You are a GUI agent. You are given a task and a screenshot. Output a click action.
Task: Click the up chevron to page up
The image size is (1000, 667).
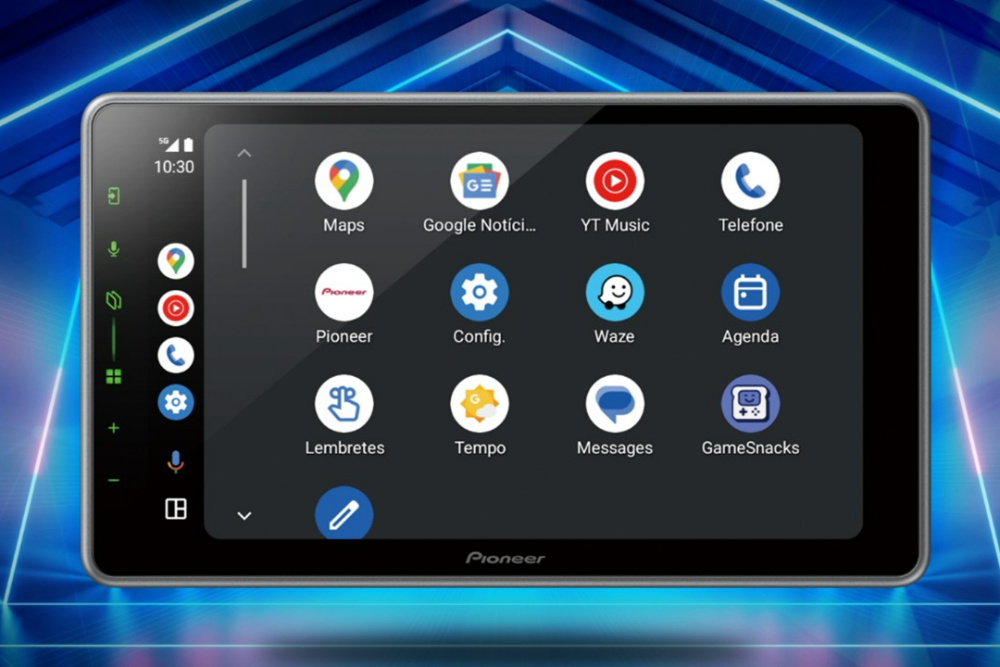[x=244, y=153]
